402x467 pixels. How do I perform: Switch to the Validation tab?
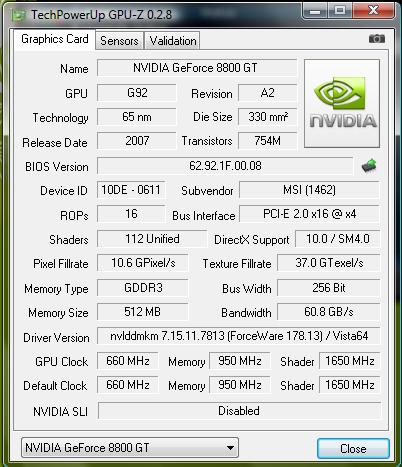click(173, 41)
